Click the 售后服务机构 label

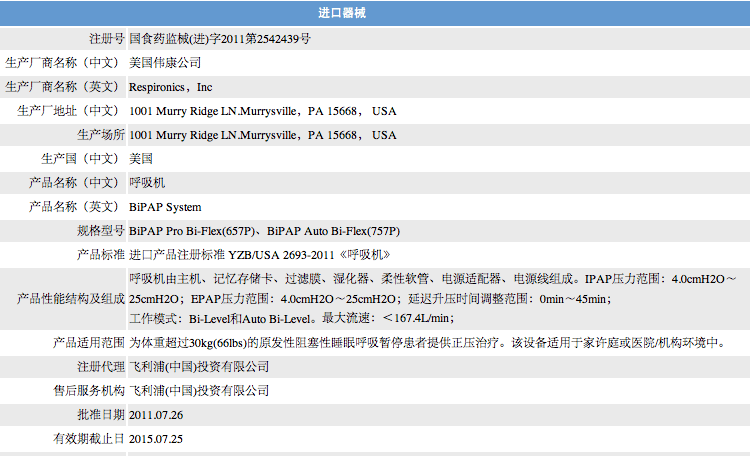[89, 390]
